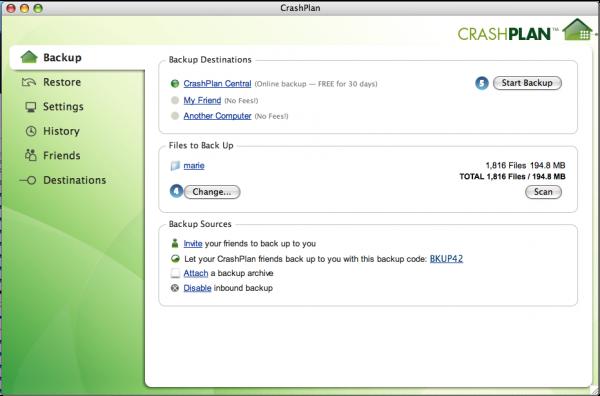The height and width of the screenshot is (396, 600).
Task: Click the Friends people icon
Action: click(31, 155)
